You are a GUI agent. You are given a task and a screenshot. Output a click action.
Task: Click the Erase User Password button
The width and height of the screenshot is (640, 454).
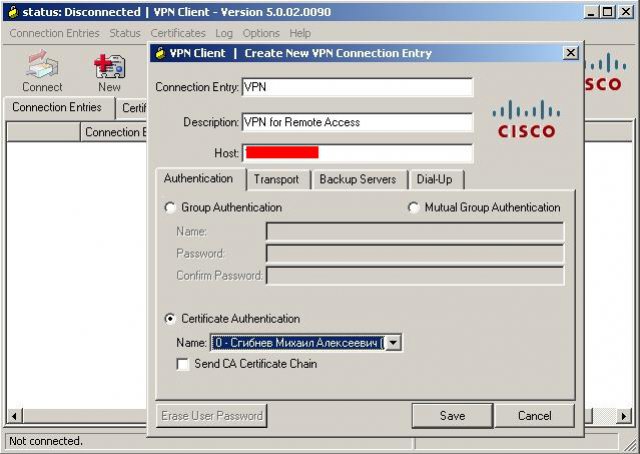click(x=211, y=416)
